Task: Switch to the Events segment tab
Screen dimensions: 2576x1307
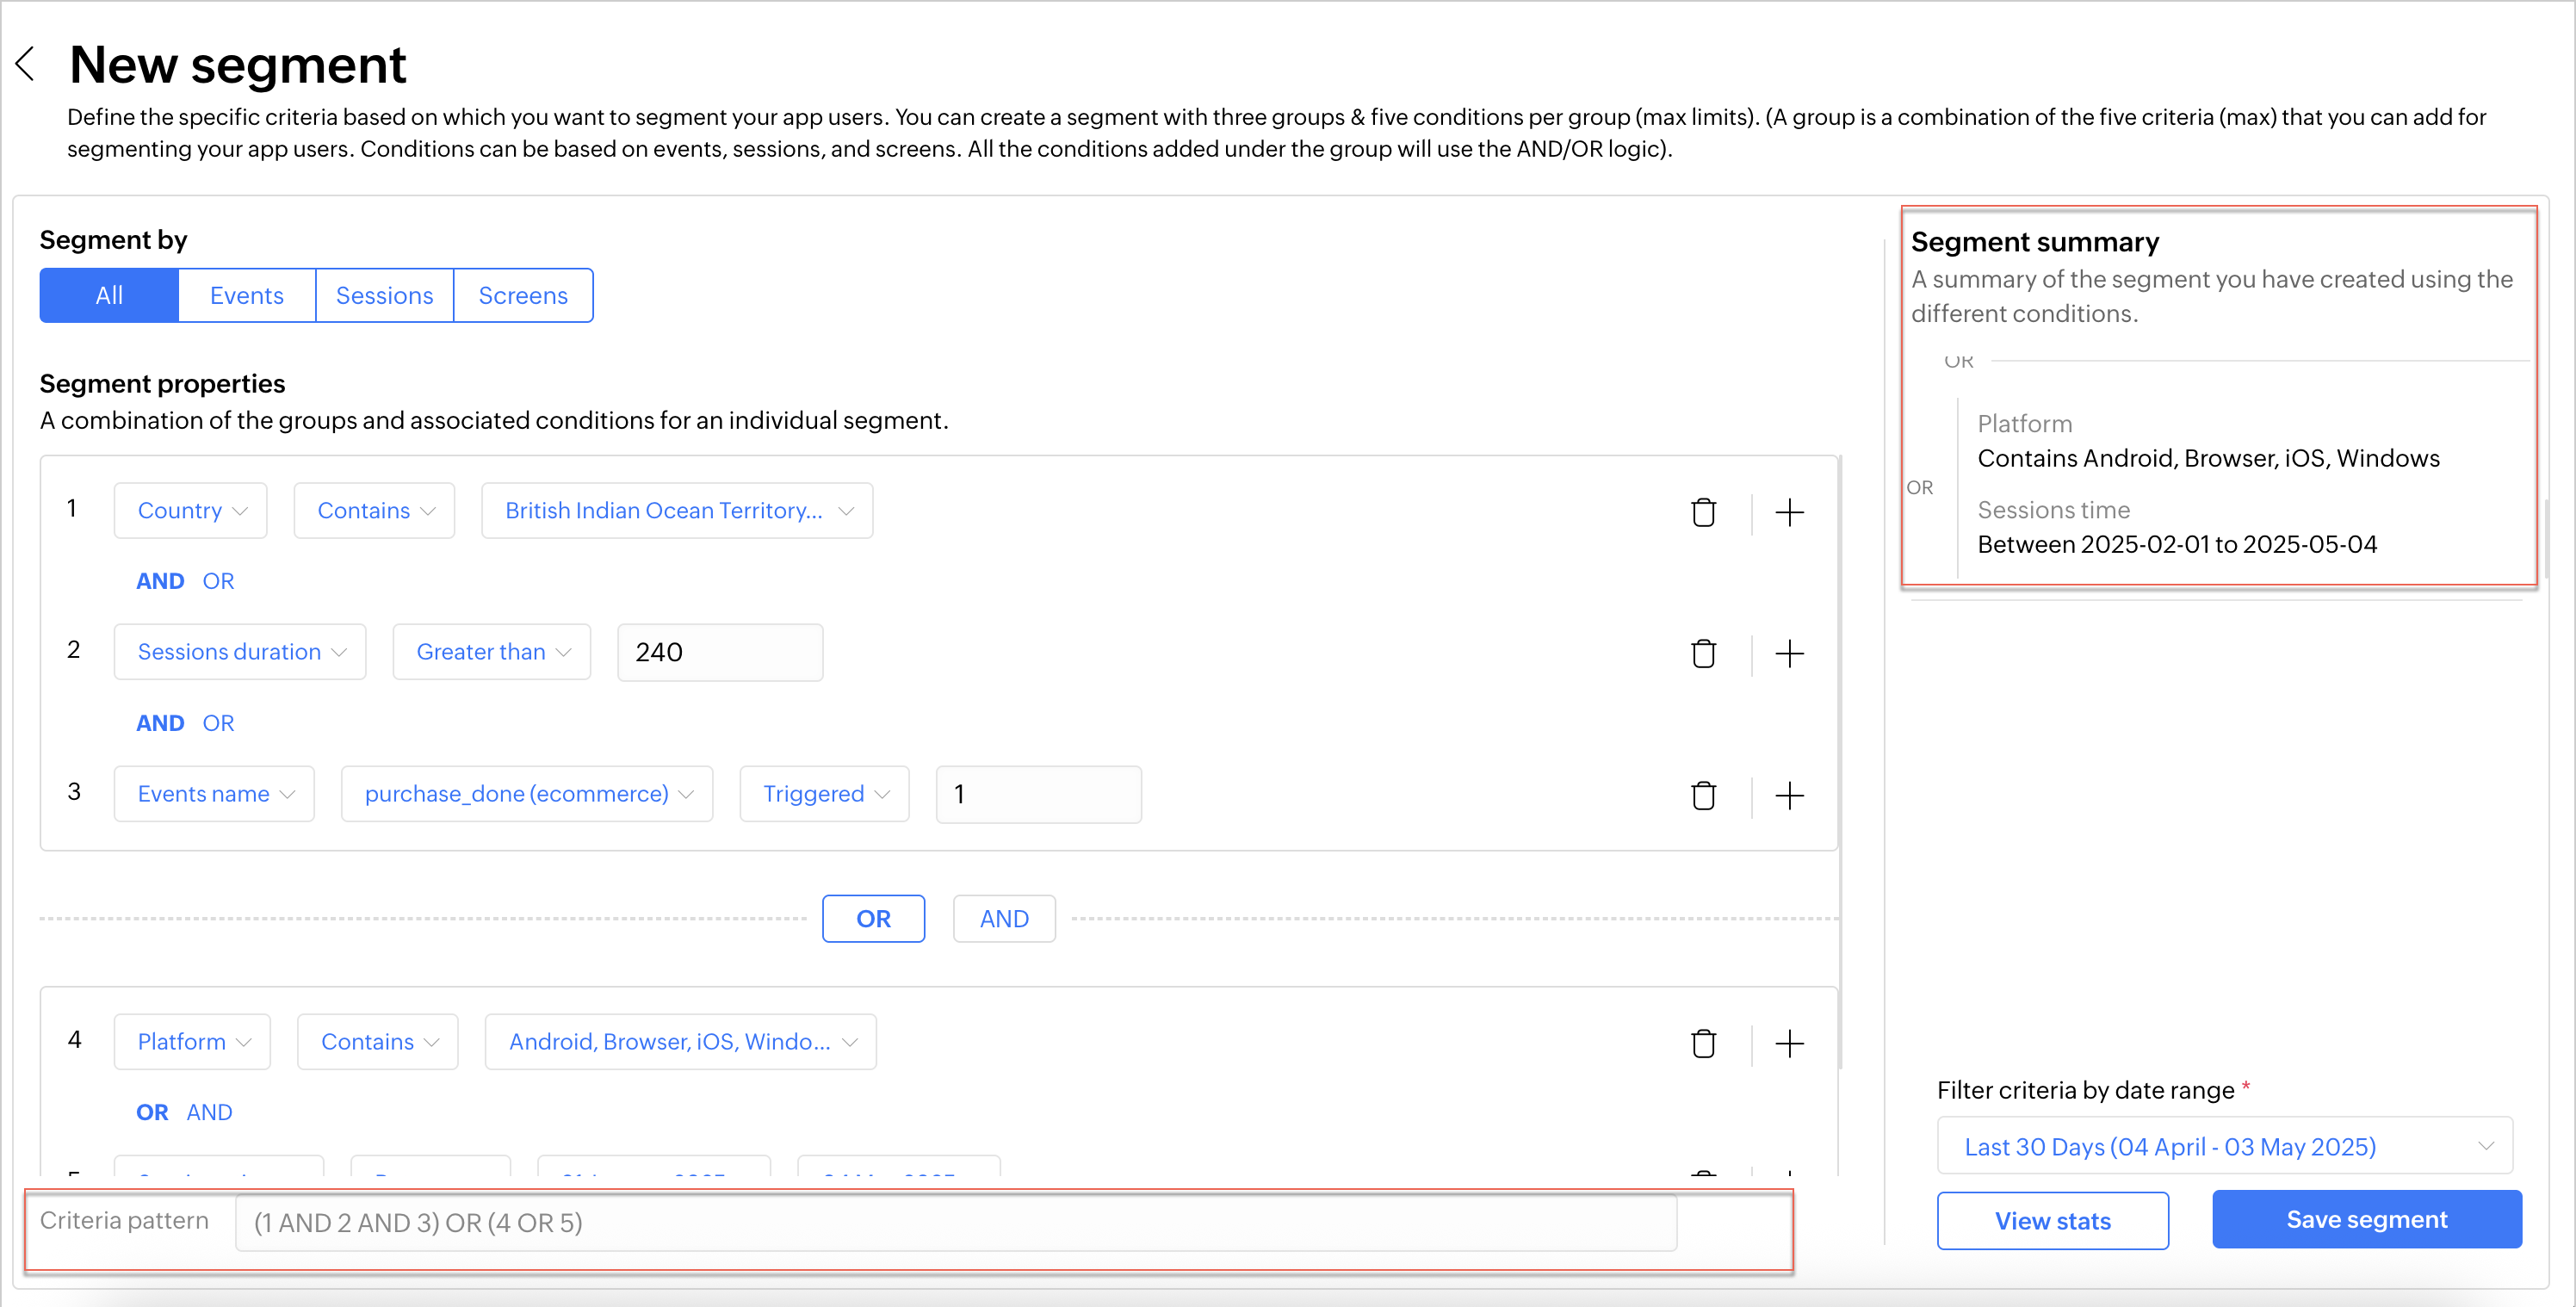Action: tap(246, 296)
